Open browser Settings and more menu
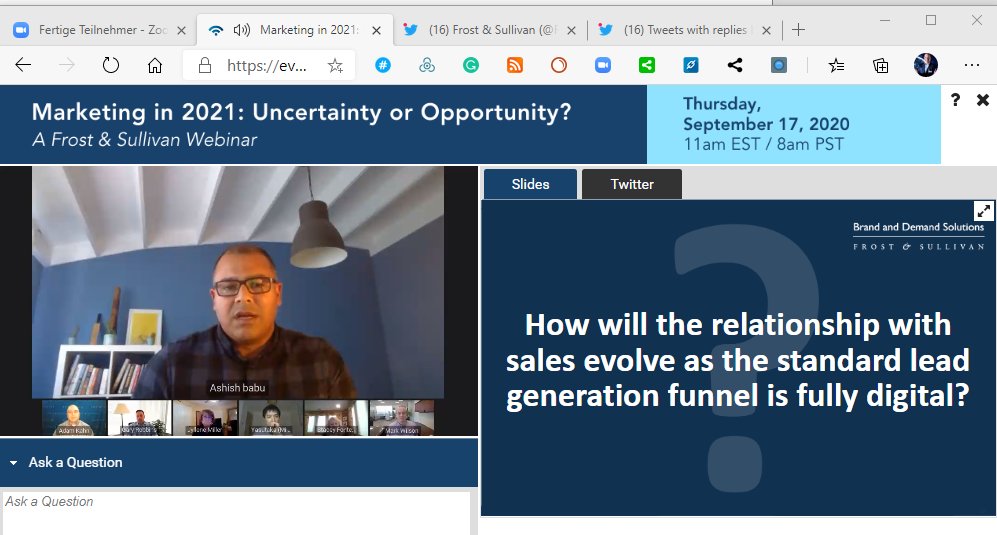Screen dimensions: 997x535 (972, 65)
